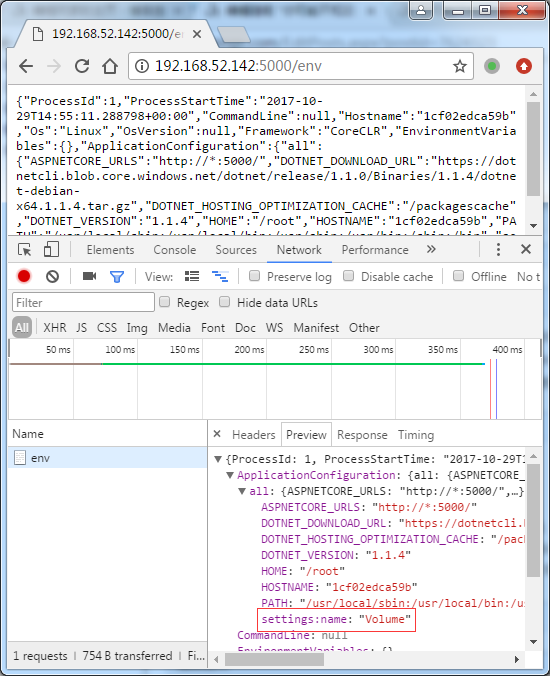Focus the network Filter input

point(84,302)
